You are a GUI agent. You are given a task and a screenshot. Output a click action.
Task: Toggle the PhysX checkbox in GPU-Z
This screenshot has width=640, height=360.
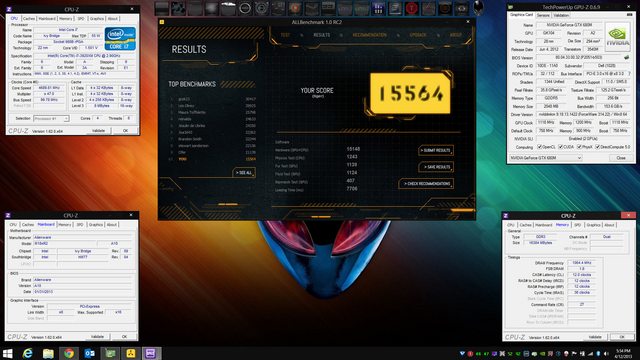point(579,147)
